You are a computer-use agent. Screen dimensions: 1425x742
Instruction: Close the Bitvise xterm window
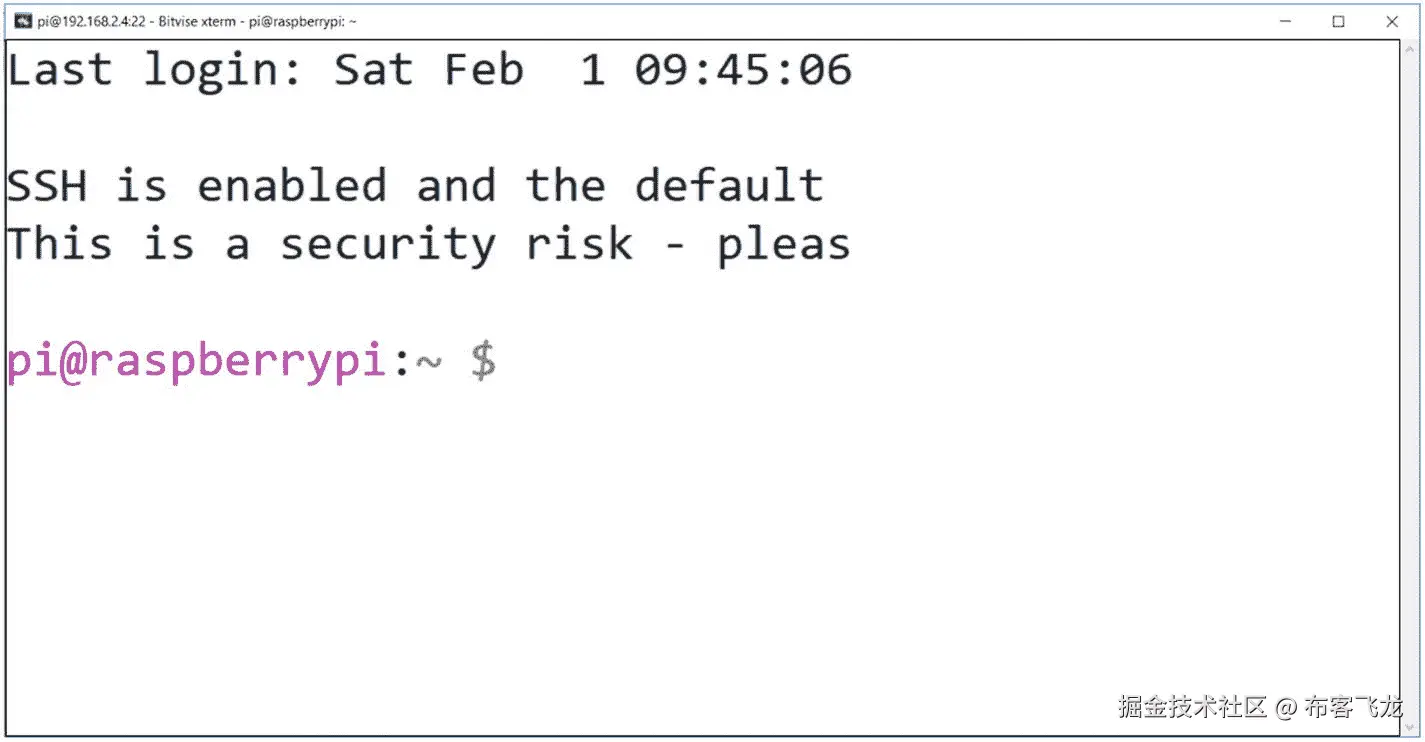point(1392,21)
